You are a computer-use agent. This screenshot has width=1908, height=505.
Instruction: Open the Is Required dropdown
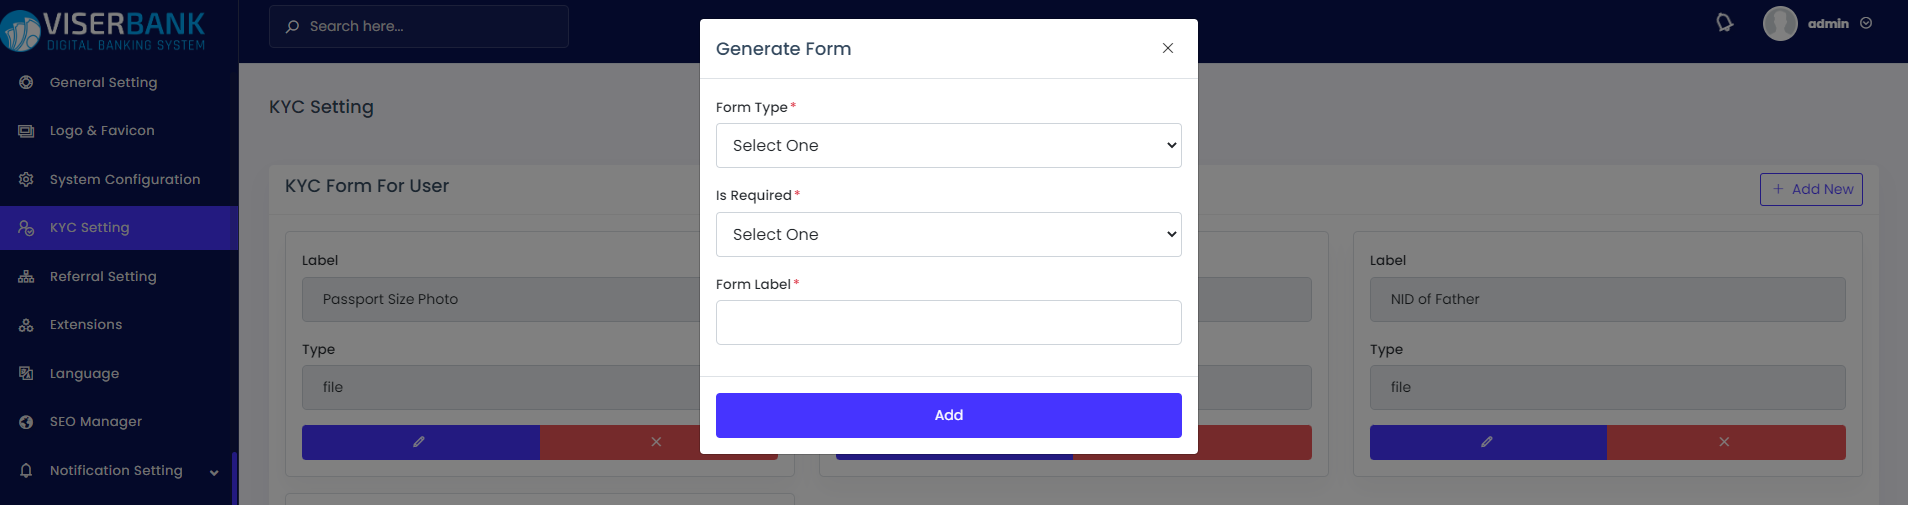(948, 235)
